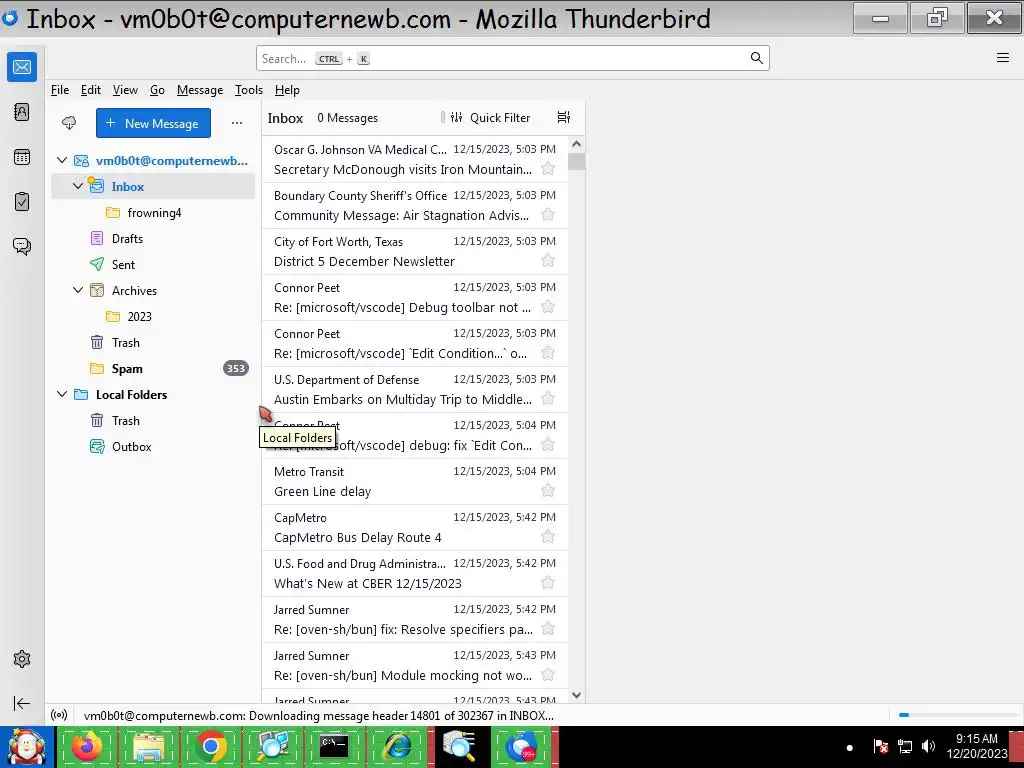This screenshot has height=768, width=1024.
Task: Open the View menu
Action: [125, 90]
